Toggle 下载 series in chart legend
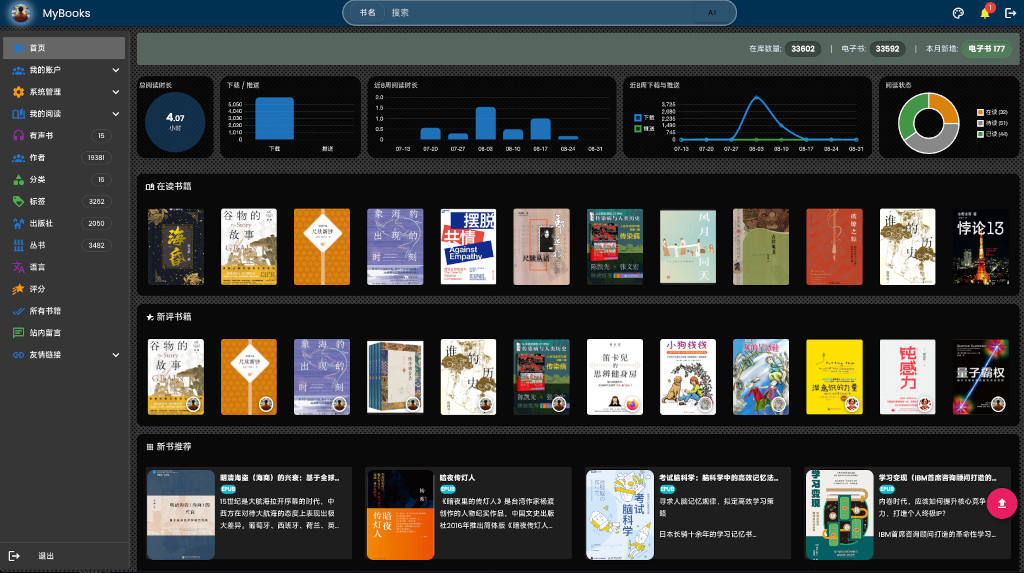Image resolution: width=1024 pixels, height=573 pixels. tap(644, 118)
